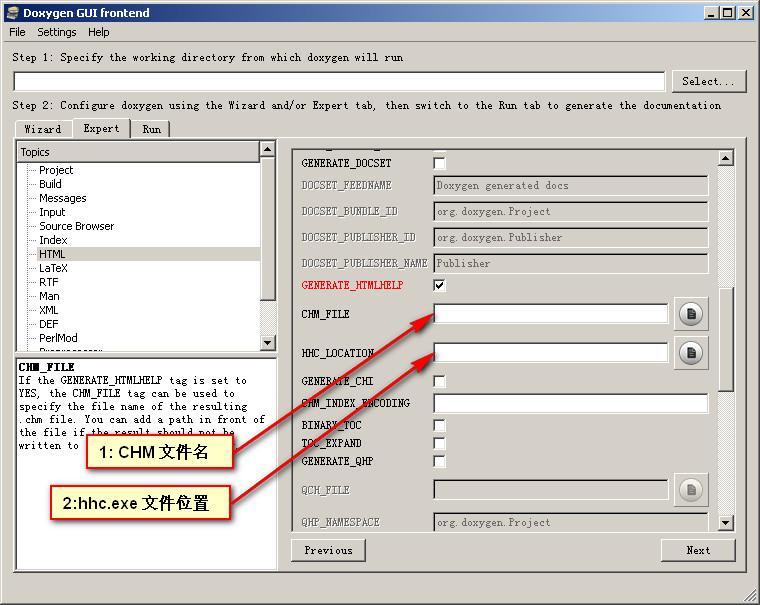
Task: Open the Help menu
Action: tap(98, 32)
